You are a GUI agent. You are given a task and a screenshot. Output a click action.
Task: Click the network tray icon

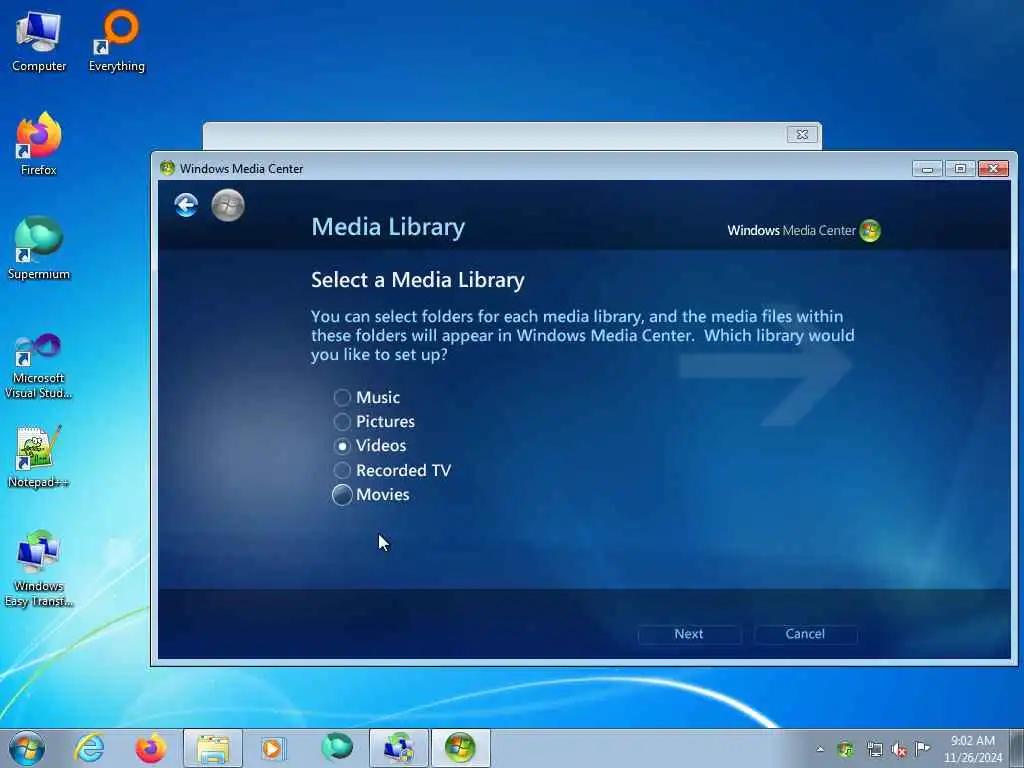pyautogui.click(x=874, y=749)
